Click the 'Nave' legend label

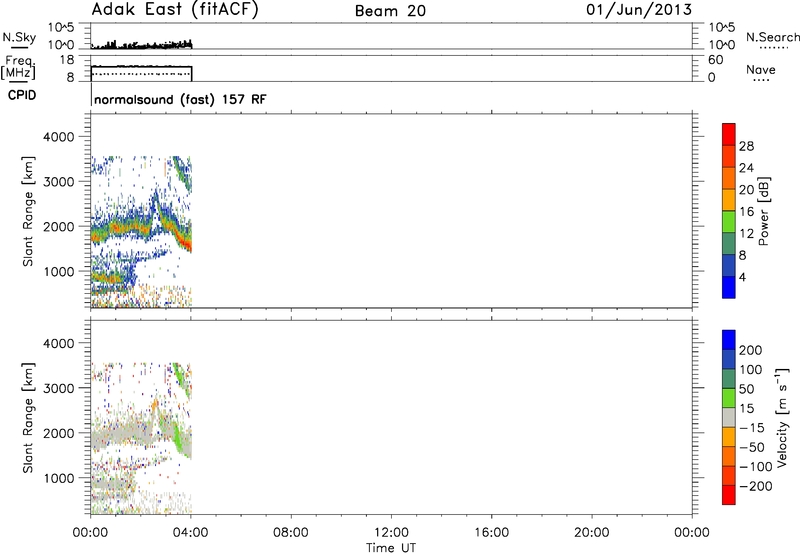pos(760,69)
